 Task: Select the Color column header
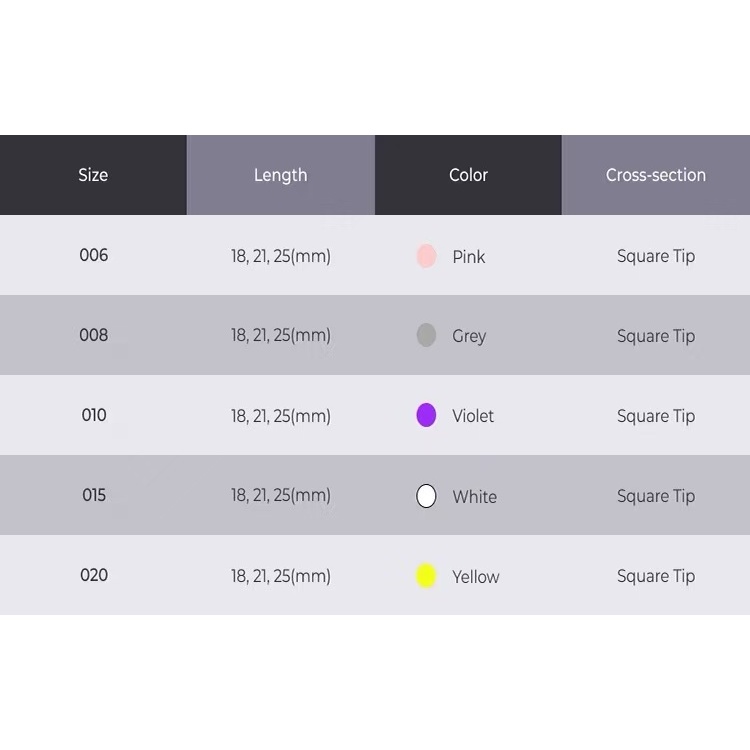pyautogui.click(x=468, y=175)
